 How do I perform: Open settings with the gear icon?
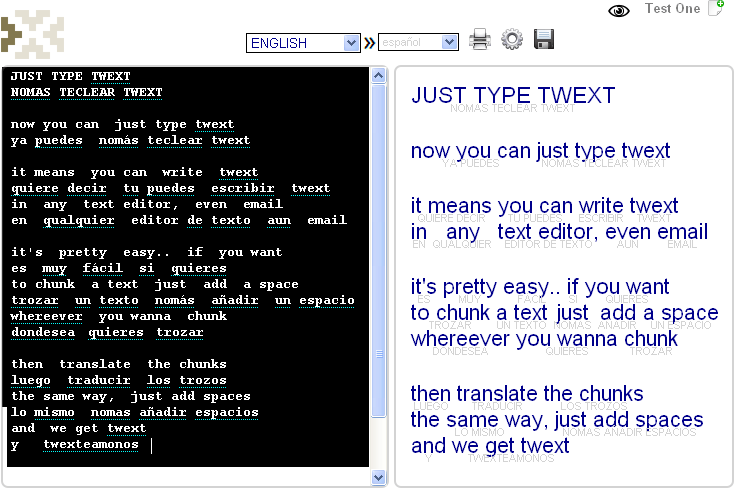(512, 40)
